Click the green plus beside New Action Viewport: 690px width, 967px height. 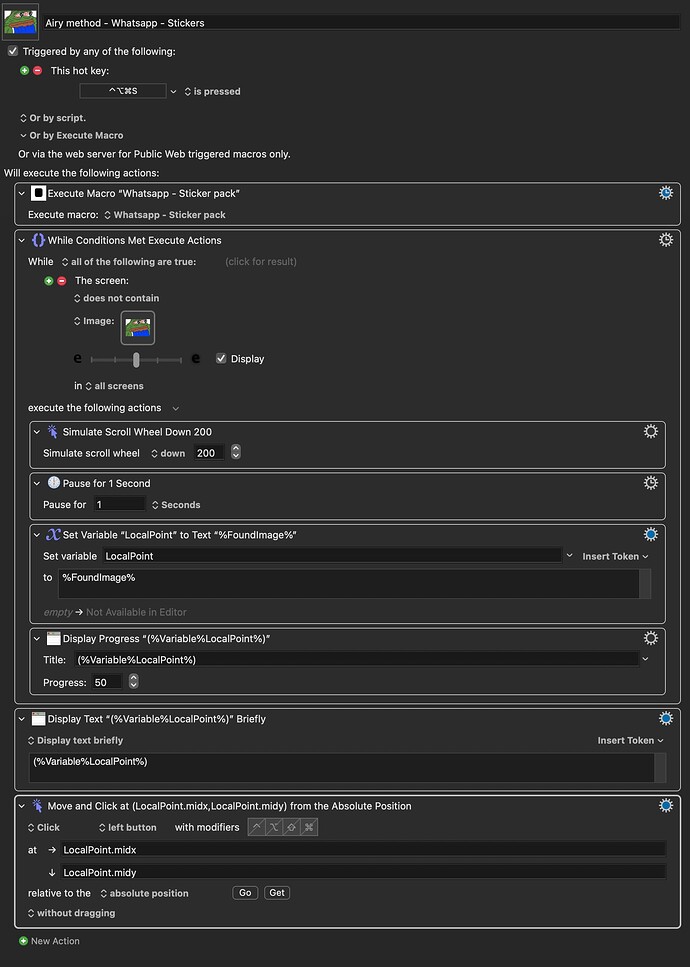click(x=24, y=941)
